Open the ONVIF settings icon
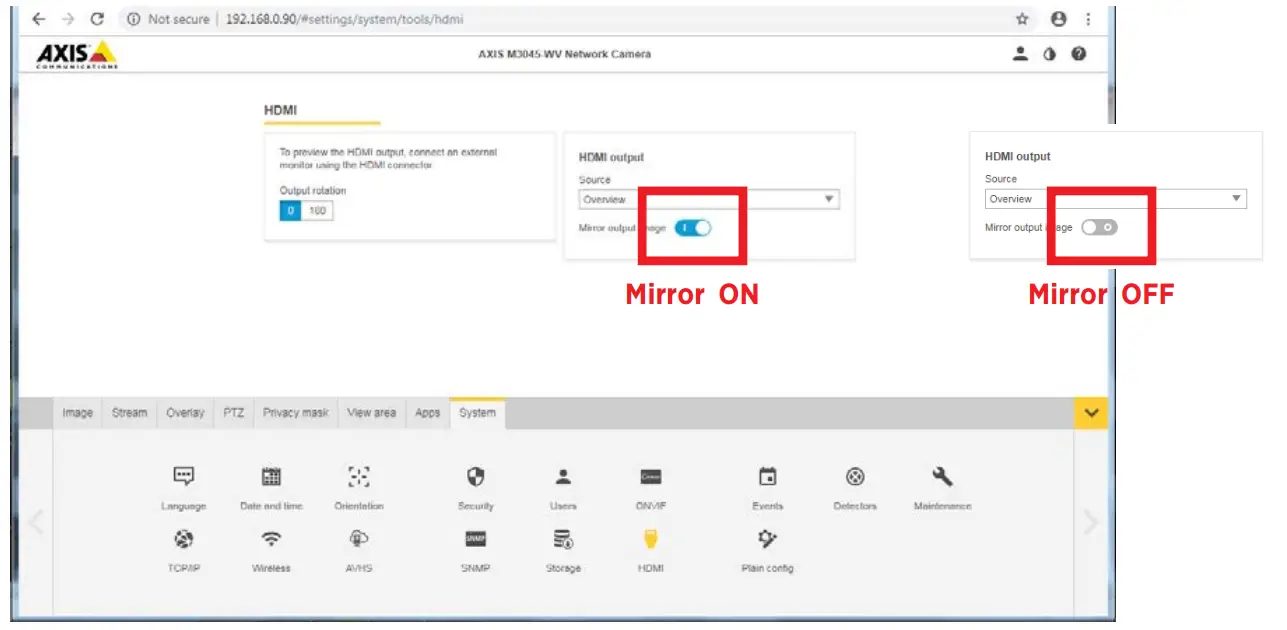 pyautogui.click(x=651, y=477)
